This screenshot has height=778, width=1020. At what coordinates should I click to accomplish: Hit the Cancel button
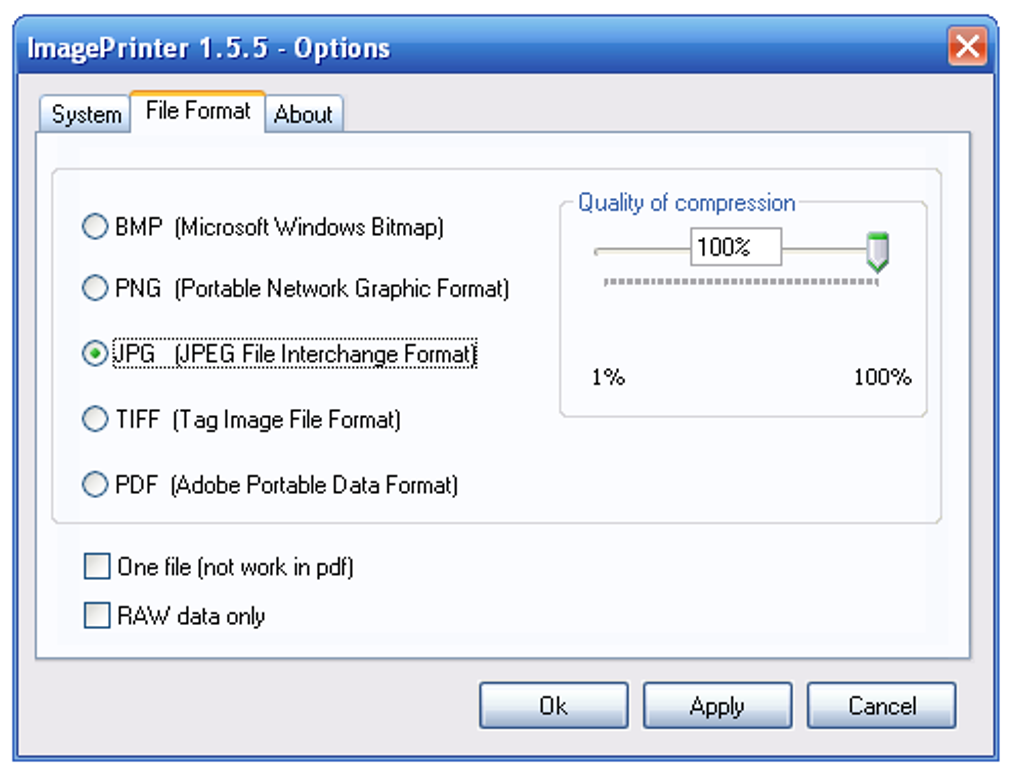[x=881, y=706]
